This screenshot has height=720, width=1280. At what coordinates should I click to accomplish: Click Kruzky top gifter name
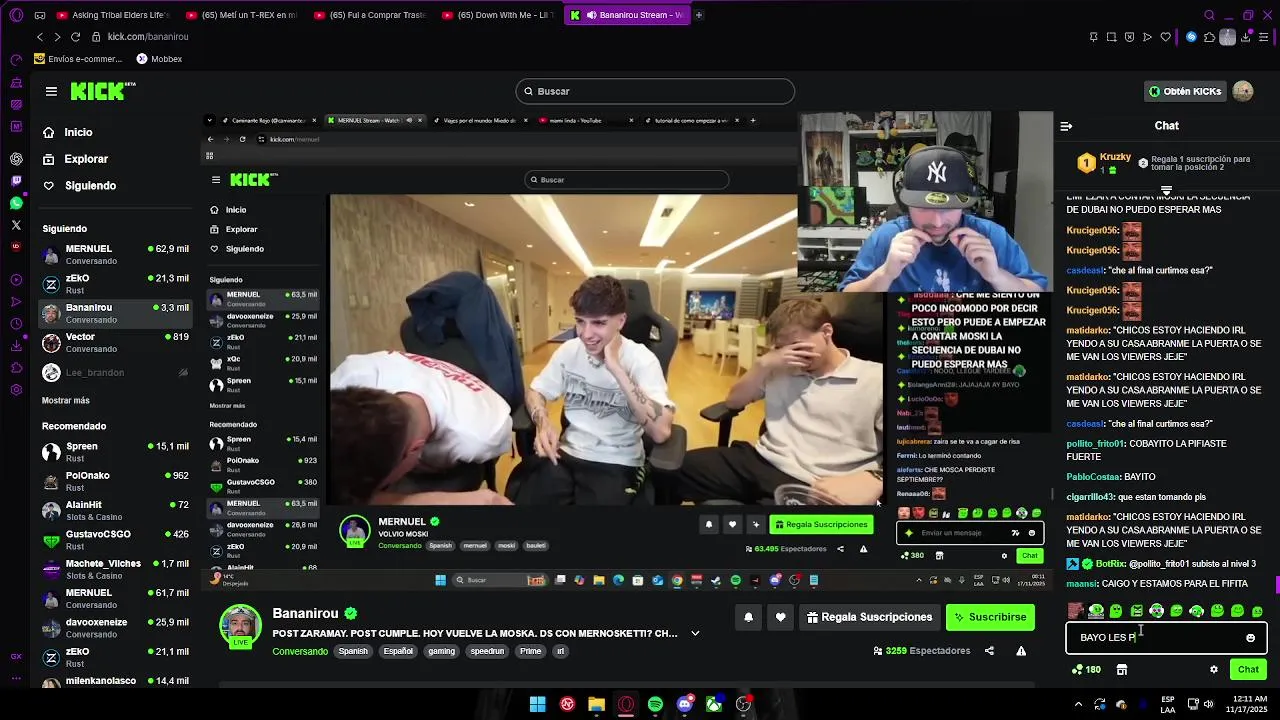pos(1115,157)
